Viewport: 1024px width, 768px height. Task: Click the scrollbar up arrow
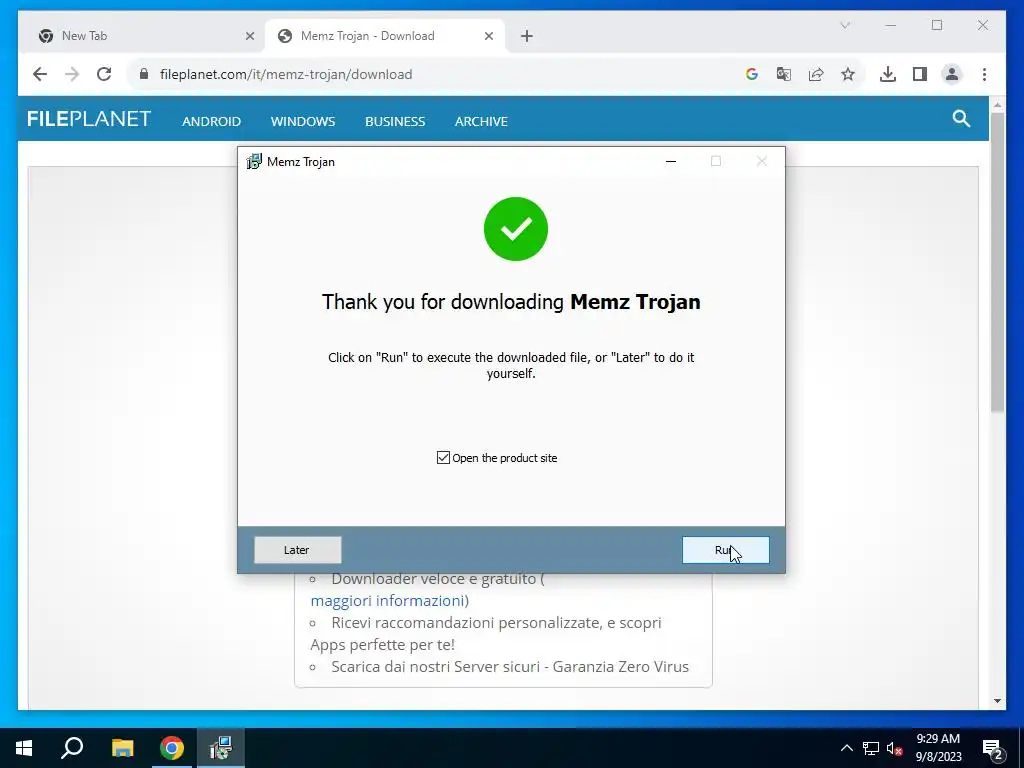997,104
